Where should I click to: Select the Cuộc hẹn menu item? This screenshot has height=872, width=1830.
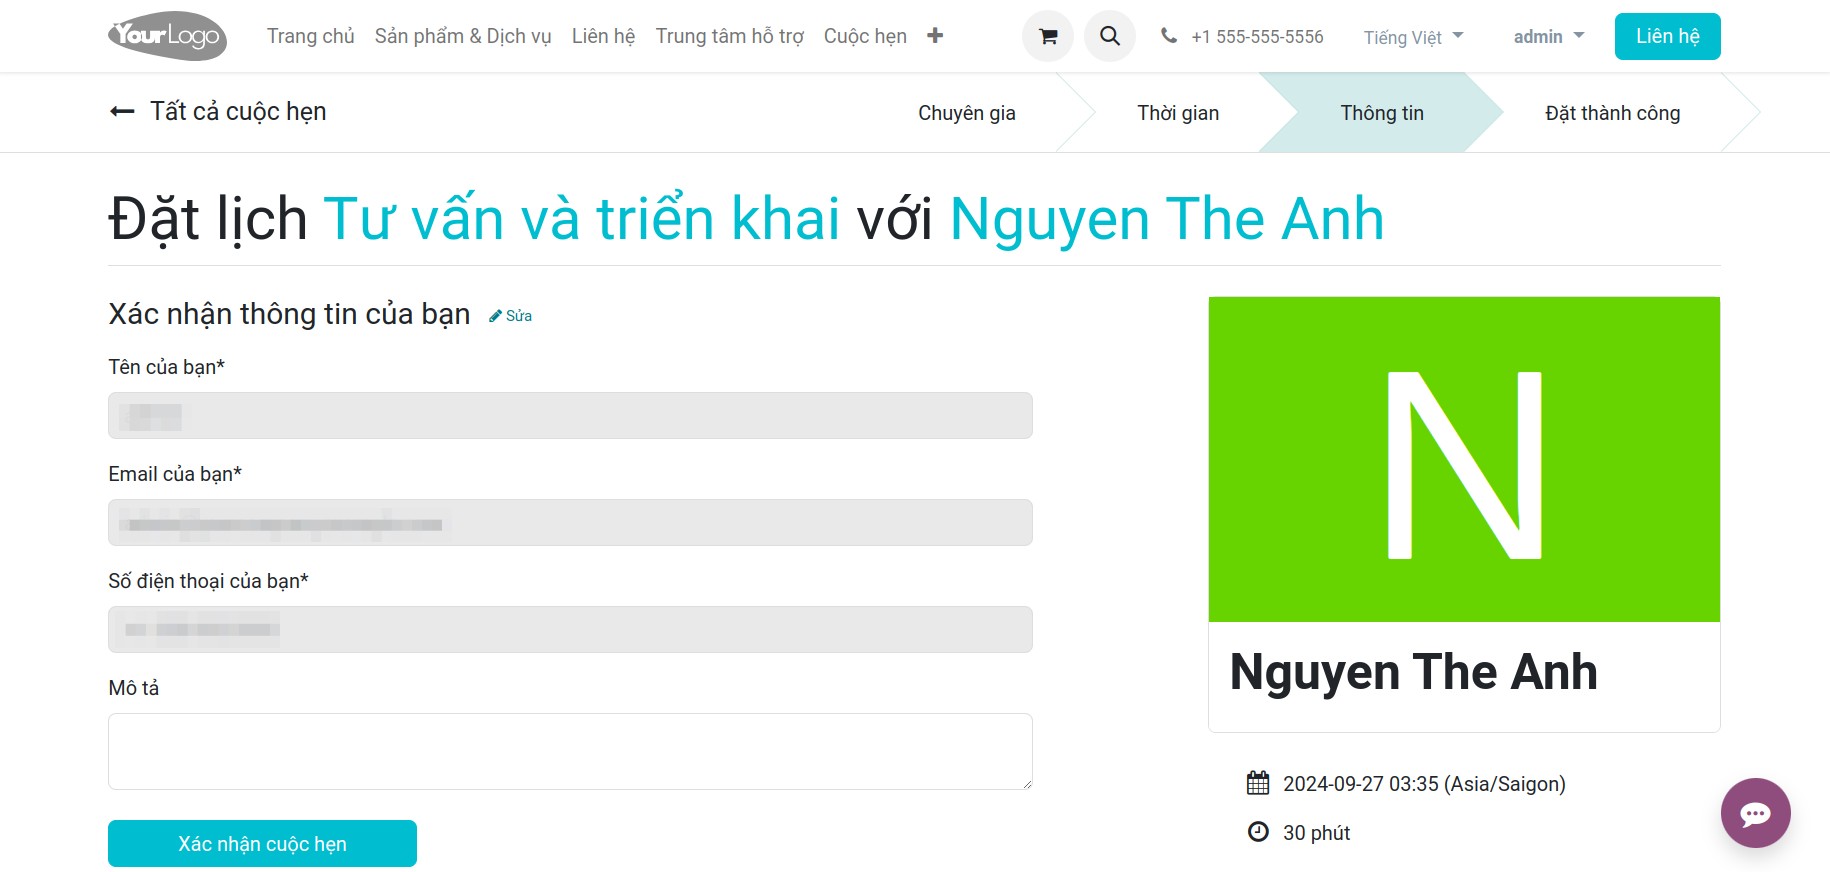865,36
